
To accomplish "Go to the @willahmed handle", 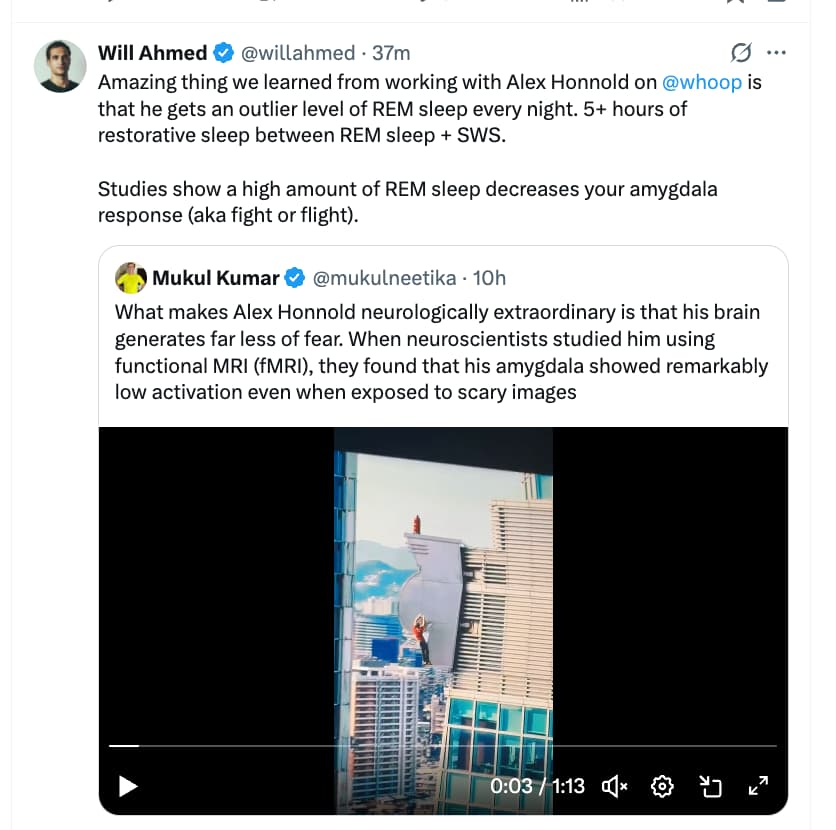I will pos(298,53).
